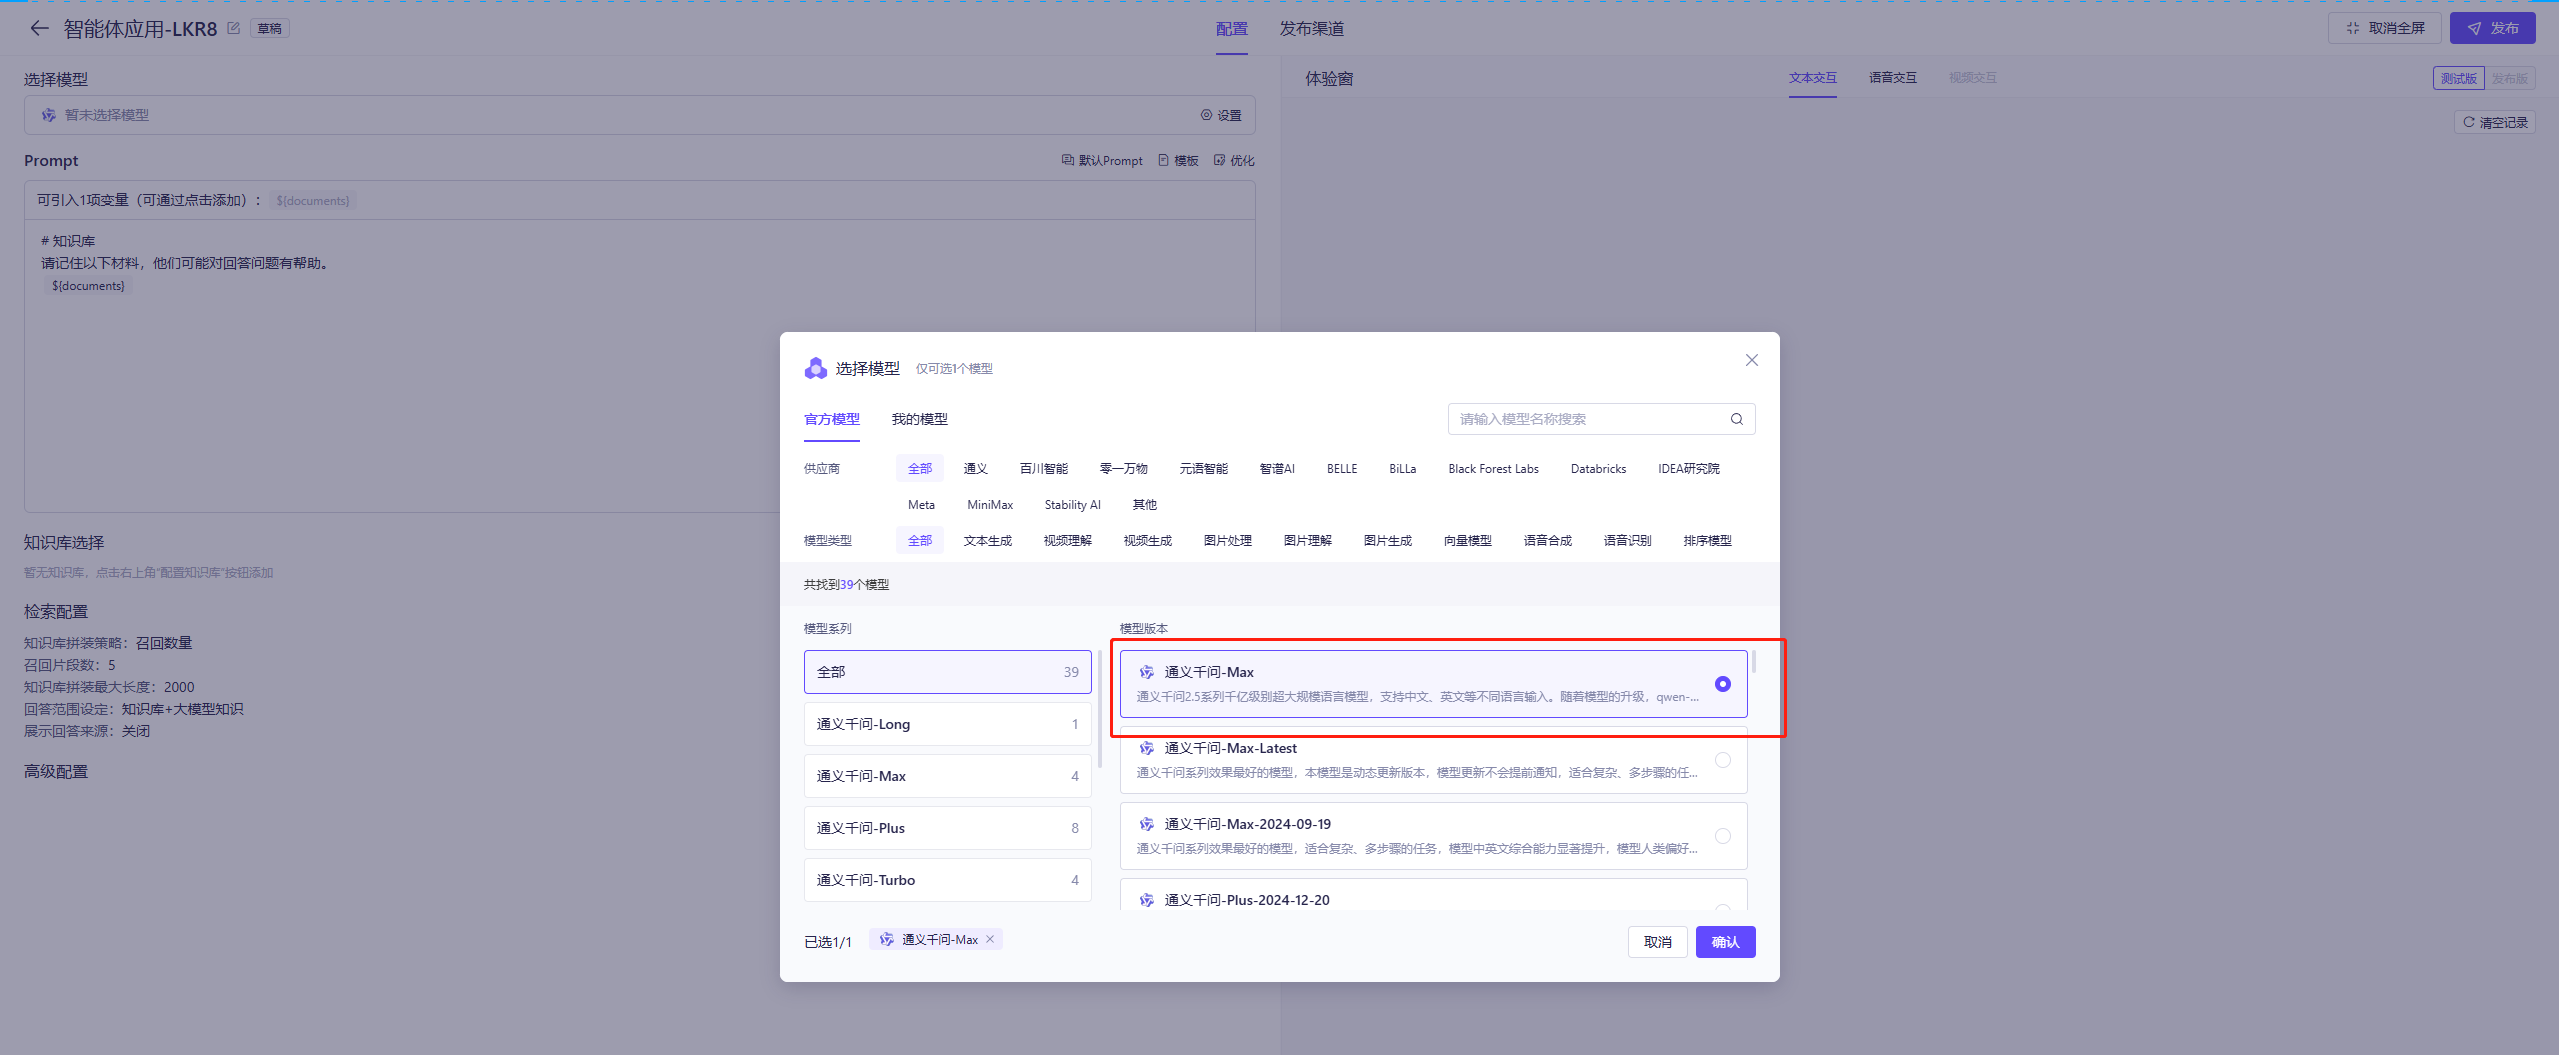Filter supplier by Black Forest Labs

coord(1494,469)
